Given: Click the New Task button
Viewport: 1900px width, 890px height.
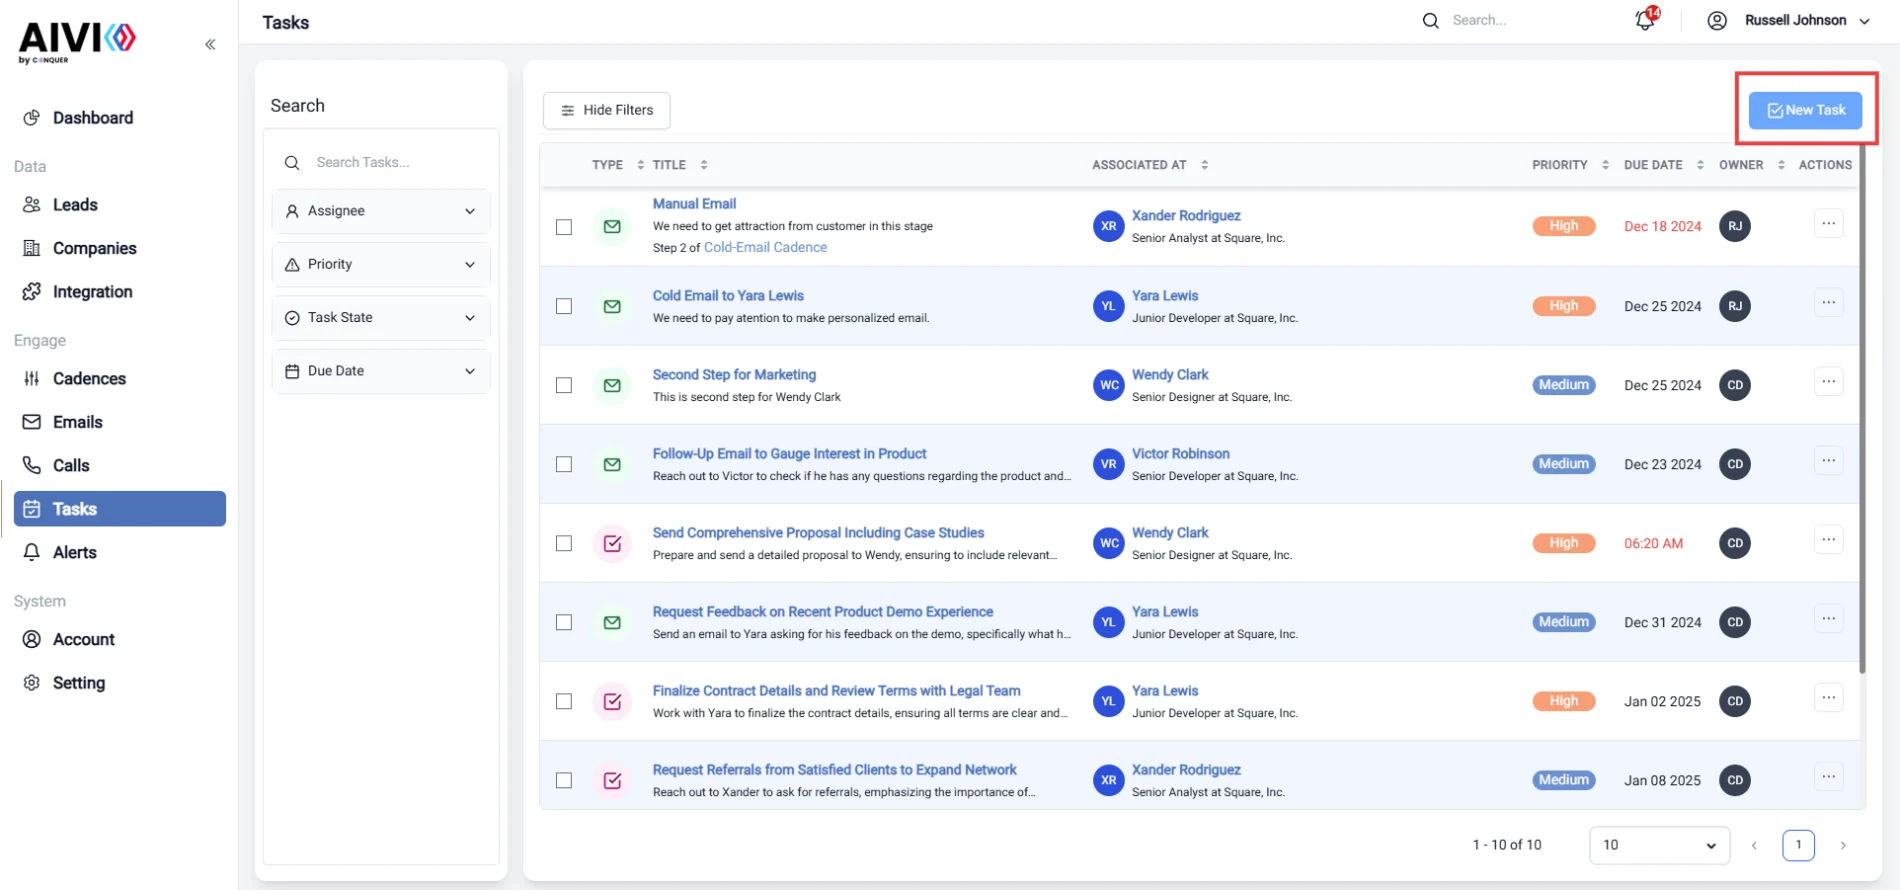Looking at the screenshot, I should [1805, 110].
